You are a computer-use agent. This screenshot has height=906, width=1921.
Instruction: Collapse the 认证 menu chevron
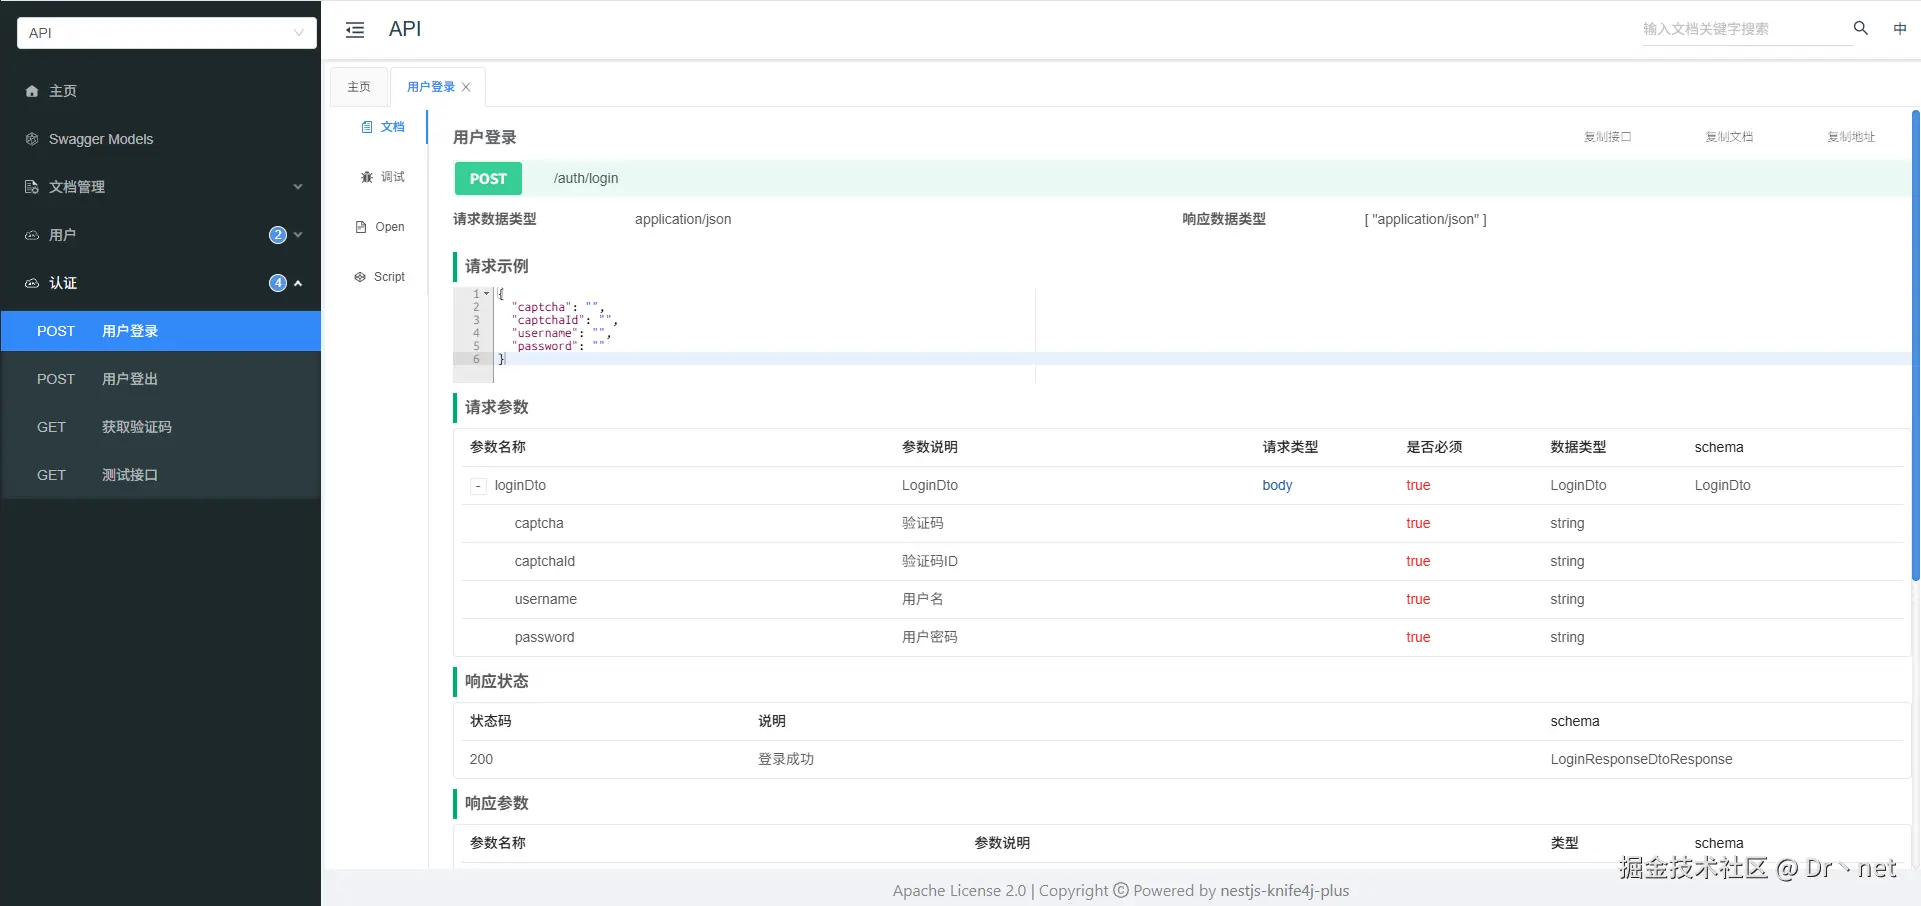[298, 283]
